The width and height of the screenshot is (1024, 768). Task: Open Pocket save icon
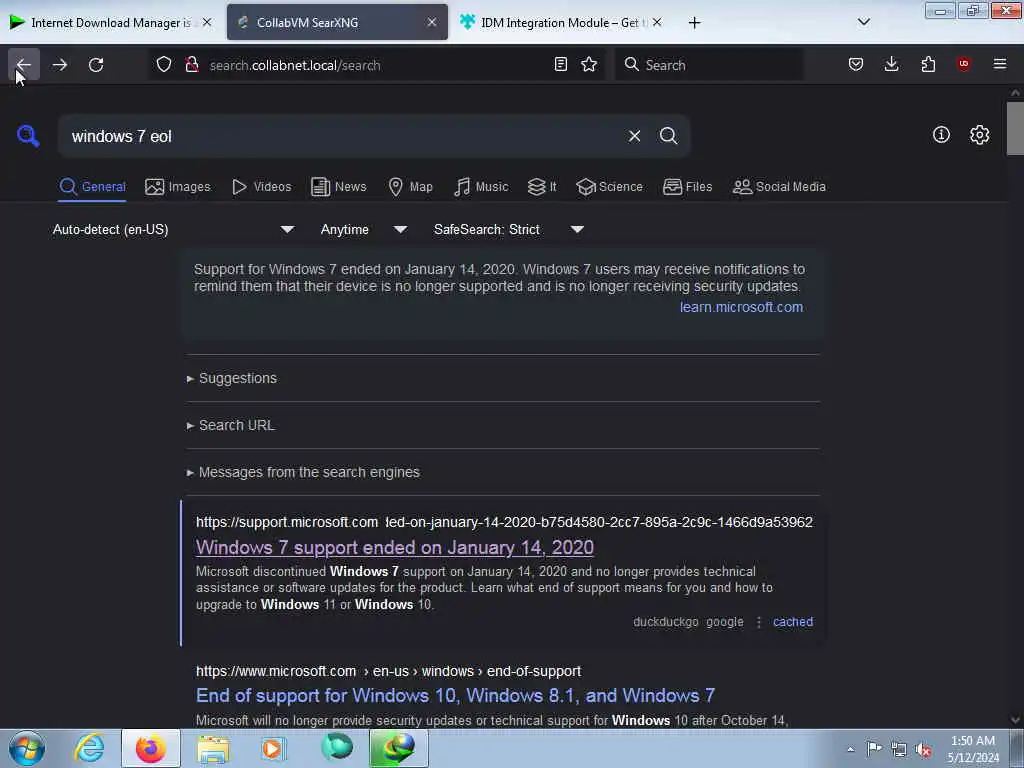tap(856, 65)
